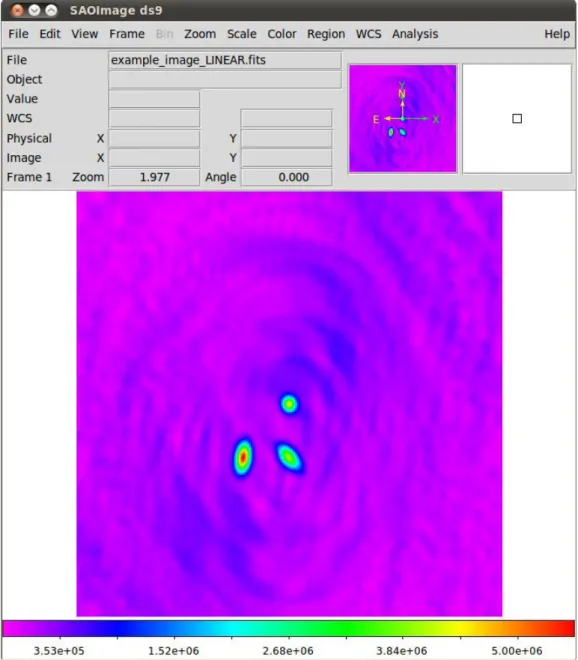
Task: Click the colorbar at the 2.68e+06 mark
Action: [x=289, y=629]
